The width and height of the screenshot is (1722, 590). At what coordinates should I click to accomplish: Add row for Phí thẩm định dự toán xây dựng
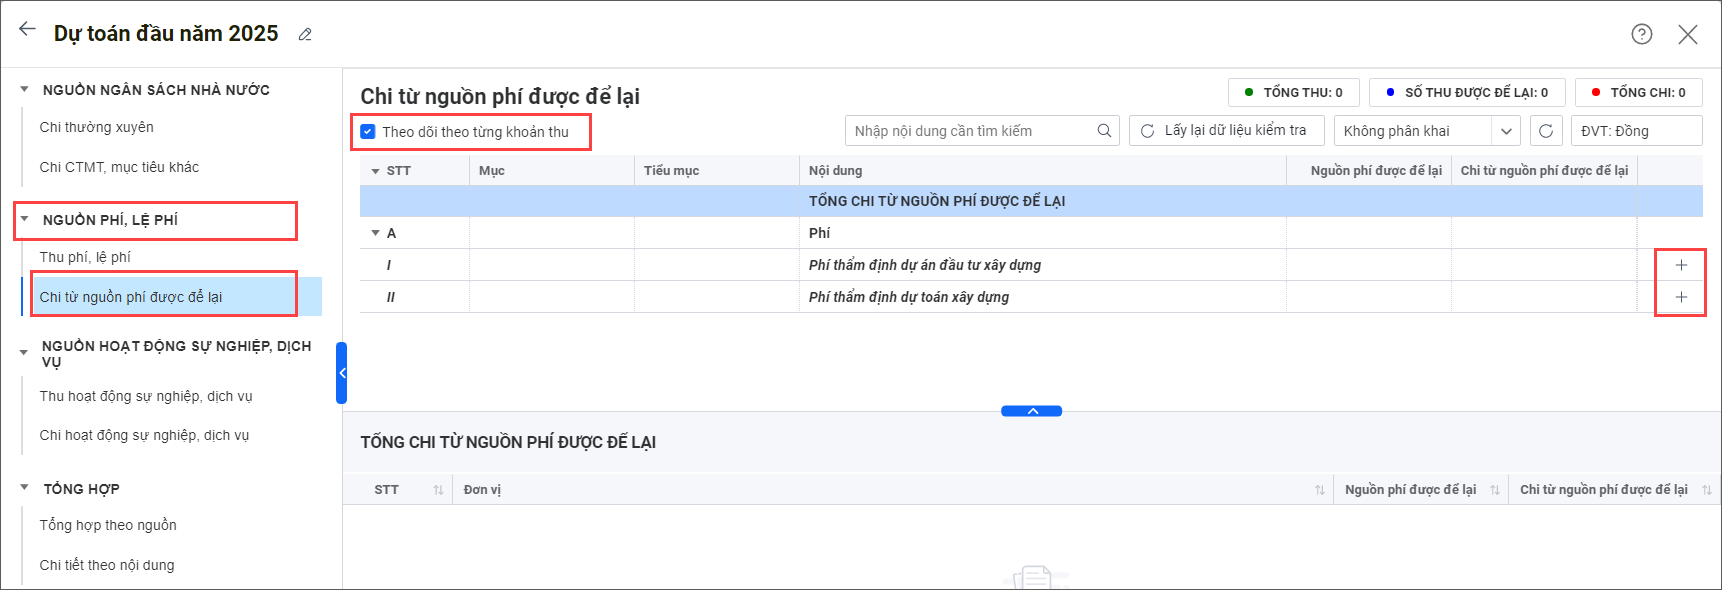point(1681,297)
